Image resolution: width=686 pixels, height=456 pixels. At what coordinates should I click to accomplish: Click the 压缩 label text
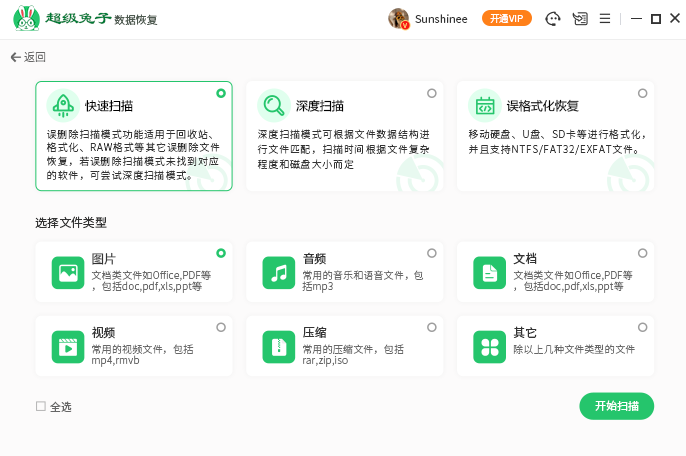314,333
